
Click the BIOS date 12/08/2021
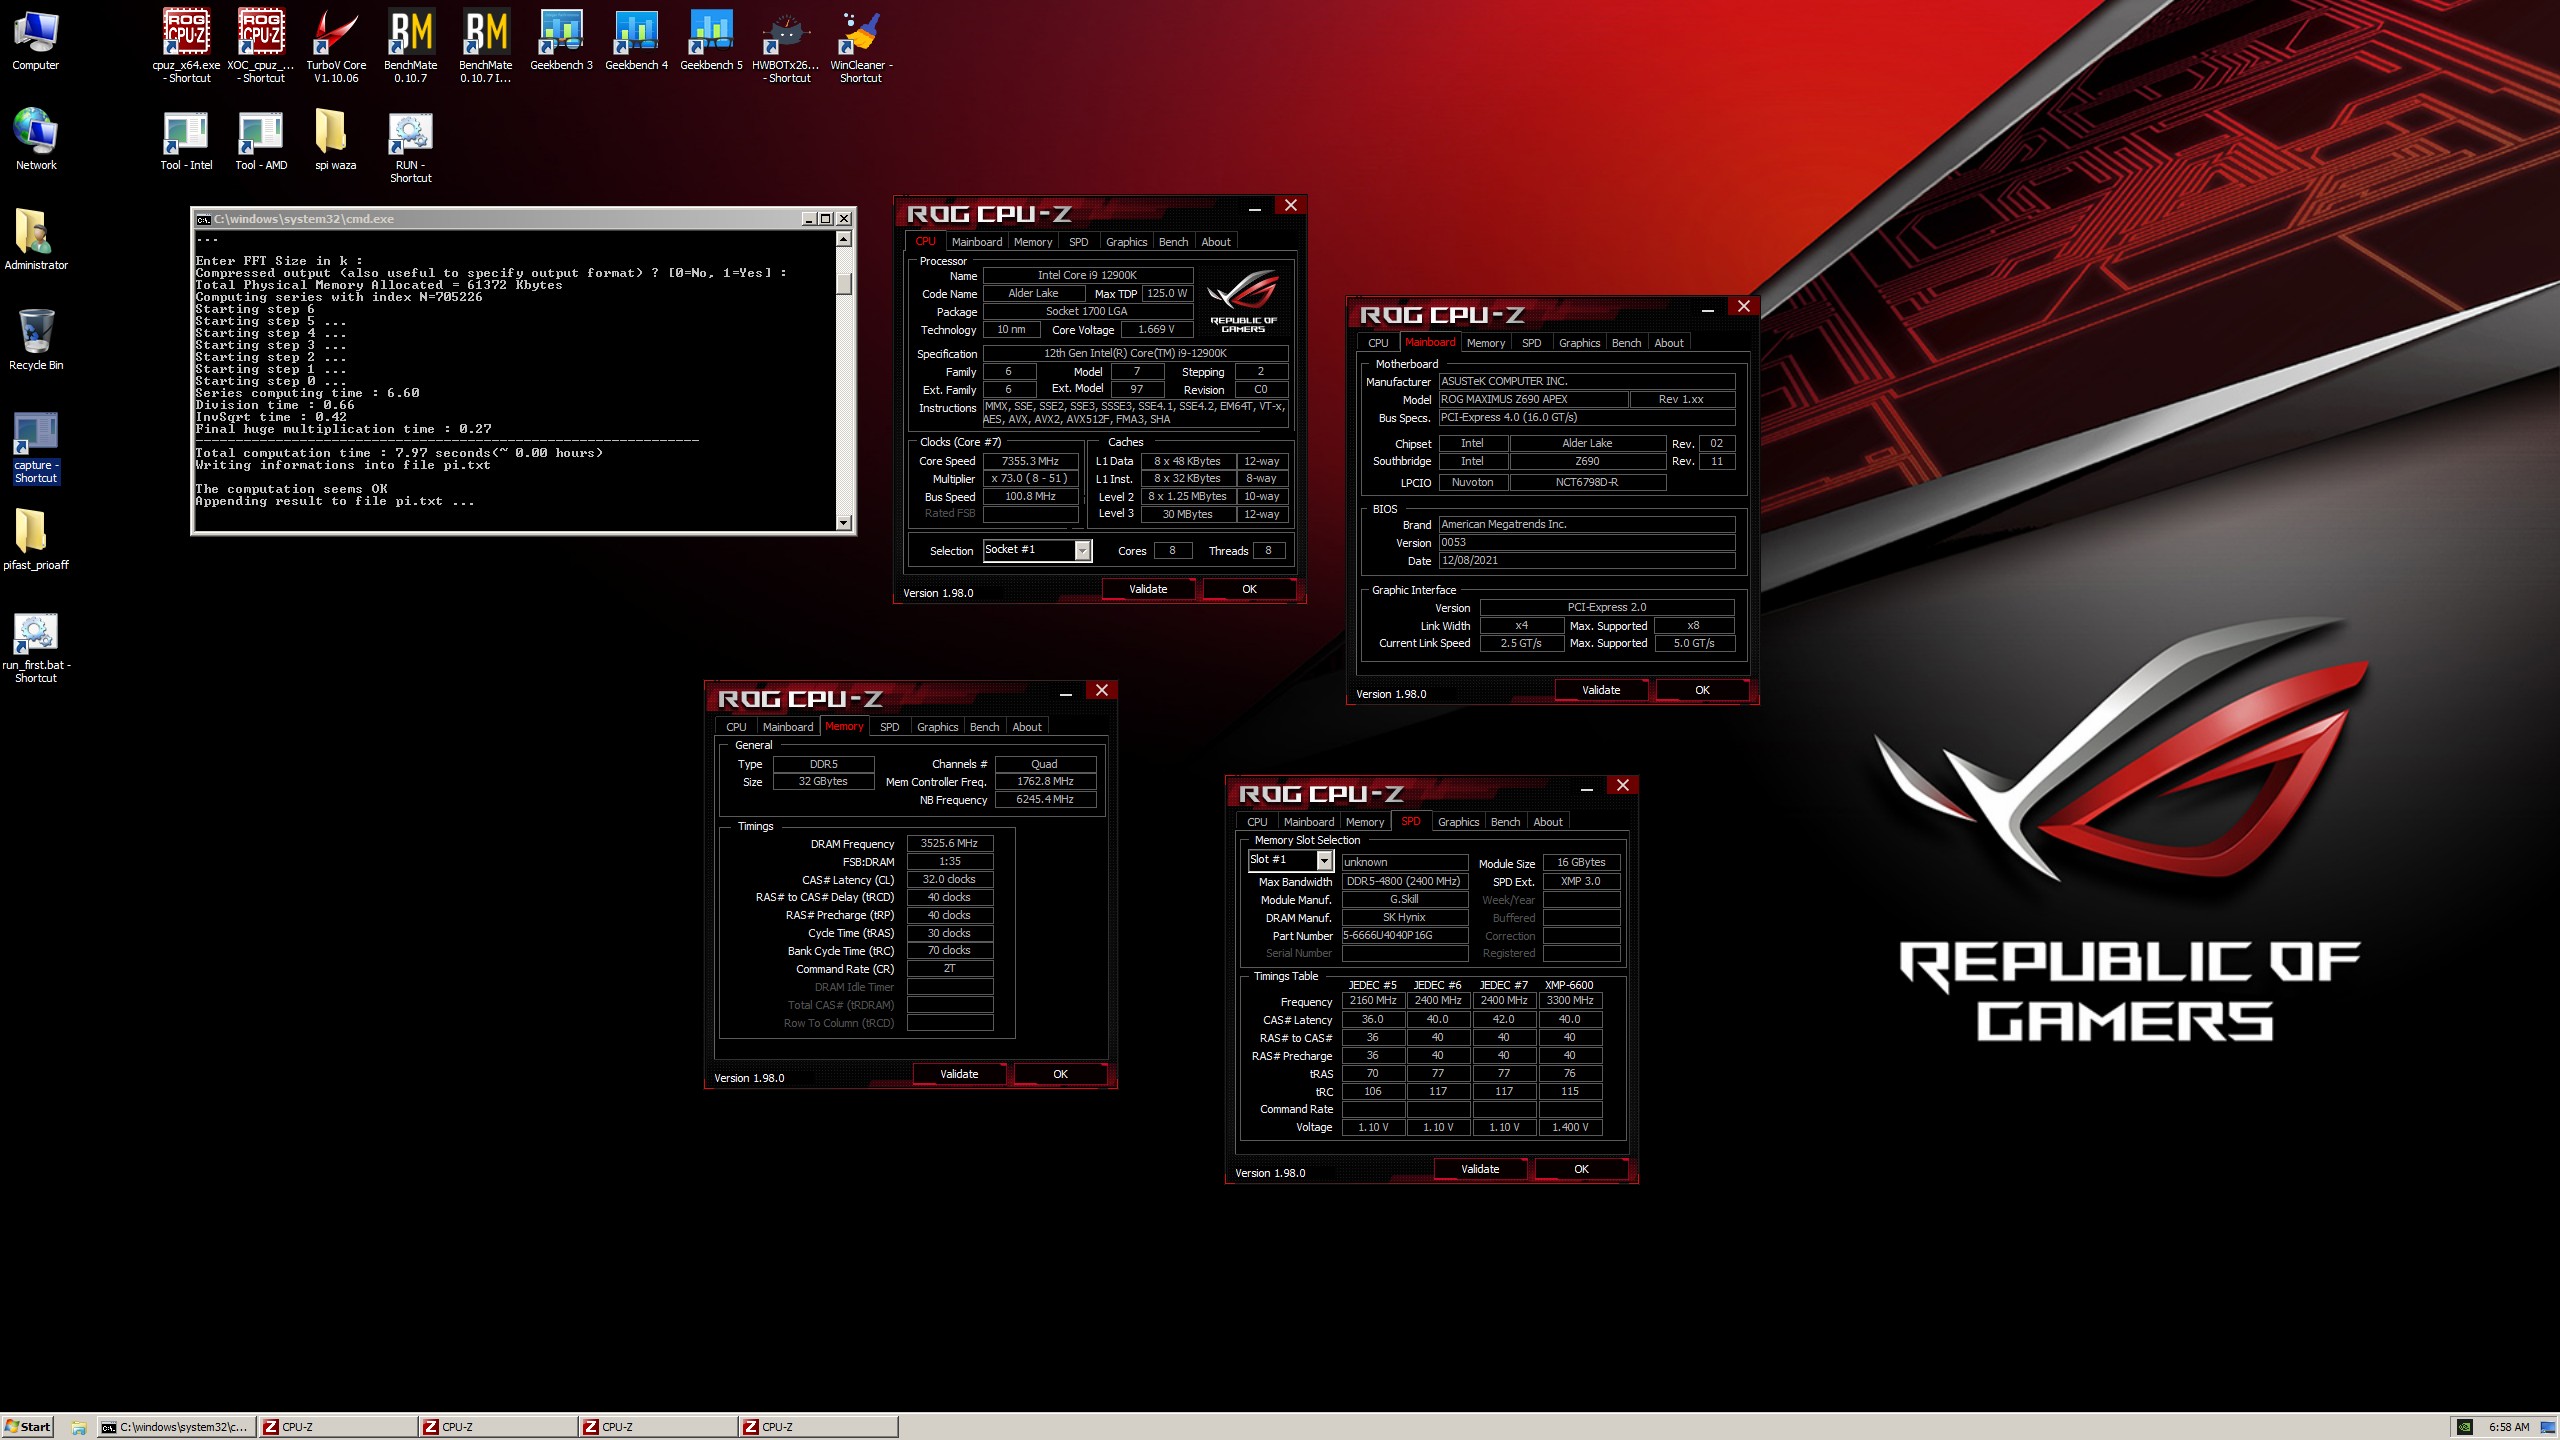click(x=1586, y=561)
